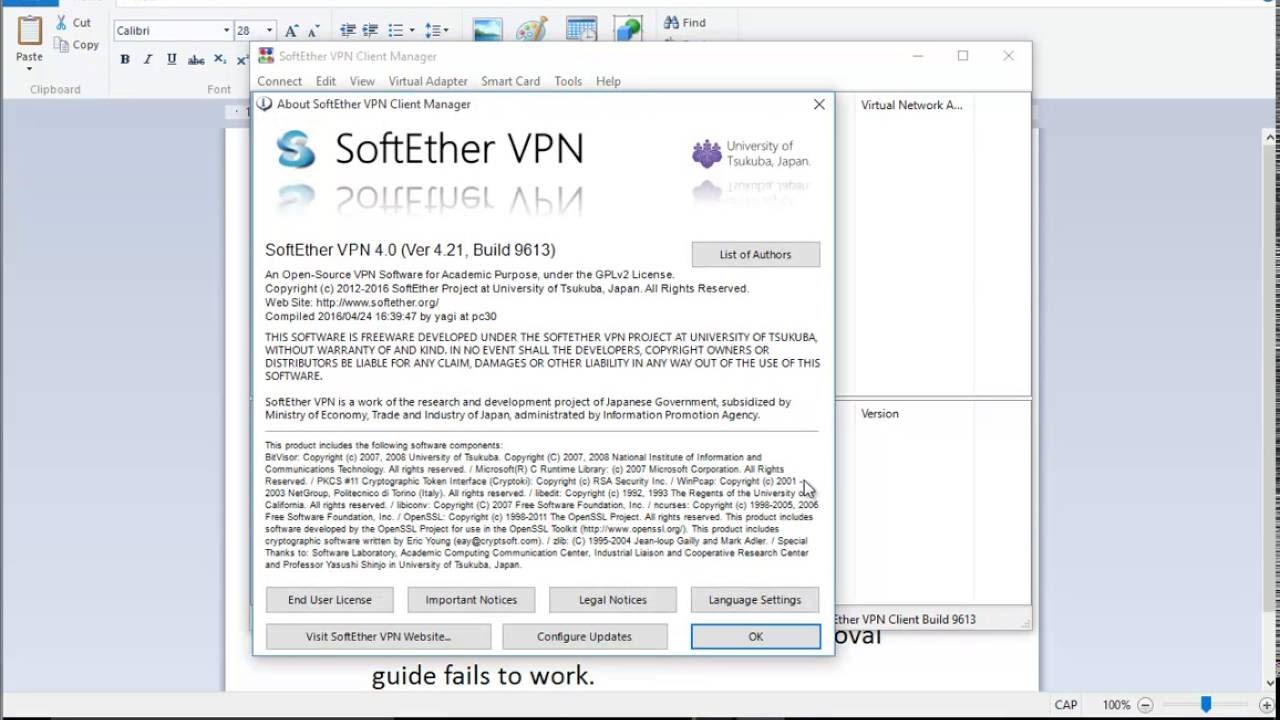Viewport: 1280px width, 720px height.
Task: Toggle Italic formatting in WordPad
Action: pyautogui.click(x=148, y=60)
